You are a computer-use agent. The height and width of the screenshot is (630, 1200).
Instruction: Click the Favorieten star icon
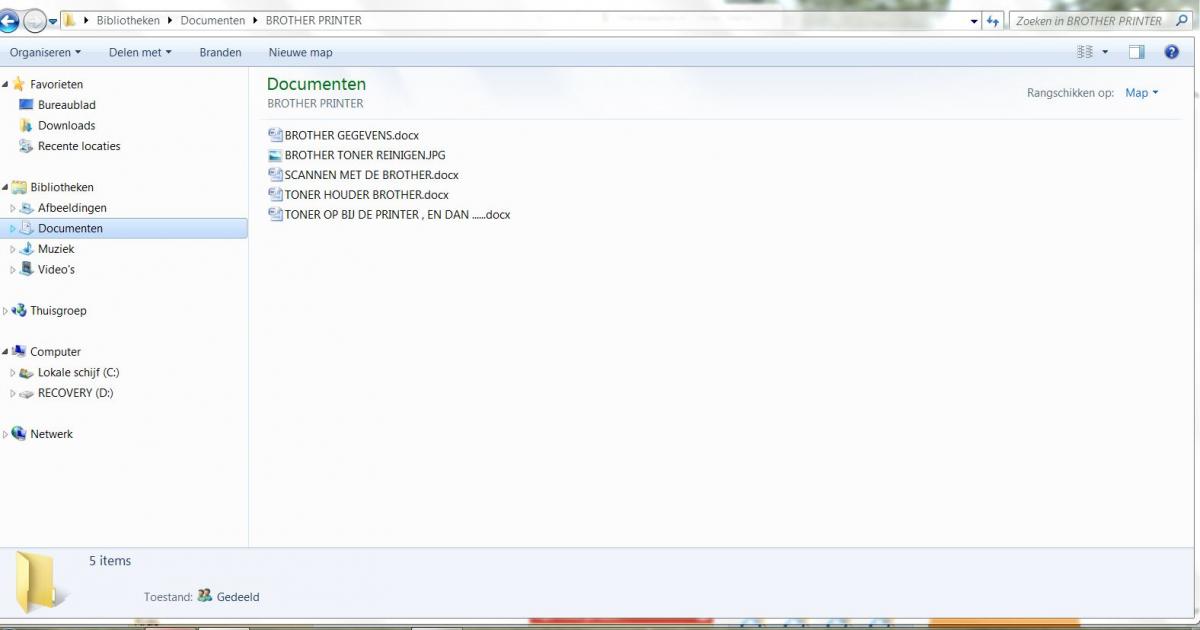(19, 84)
